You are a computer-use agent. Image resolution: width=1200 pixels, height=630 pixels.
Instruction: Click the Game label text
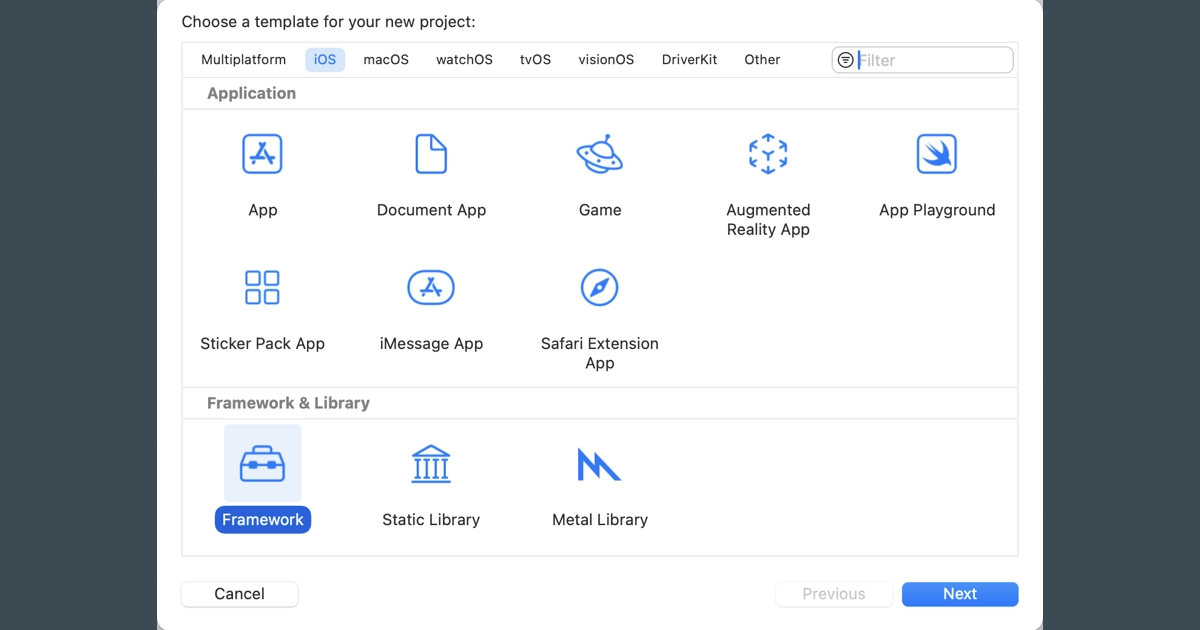click(x=600, y=210)
